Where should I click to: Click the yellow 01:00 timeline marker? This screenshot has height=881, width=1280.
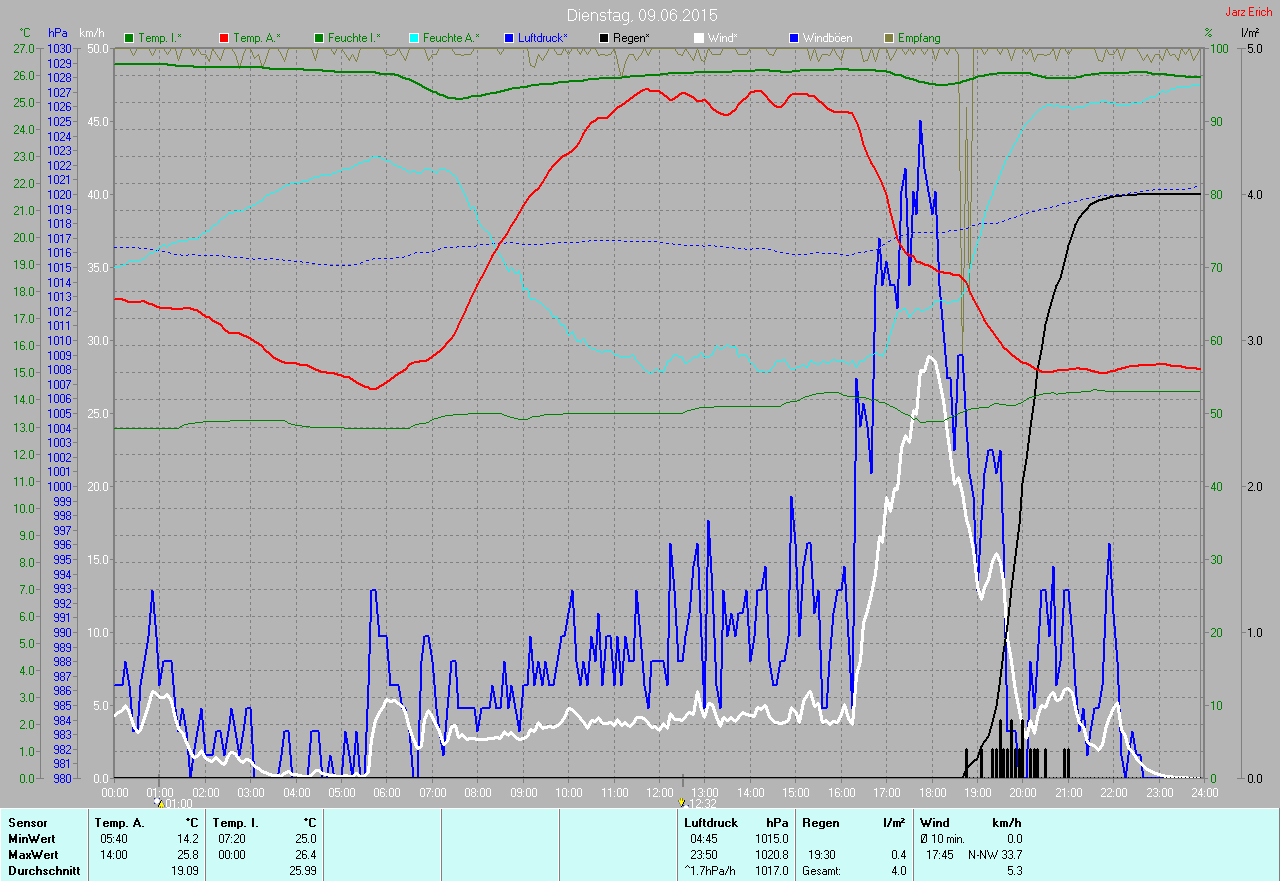[x=158, y=802]
